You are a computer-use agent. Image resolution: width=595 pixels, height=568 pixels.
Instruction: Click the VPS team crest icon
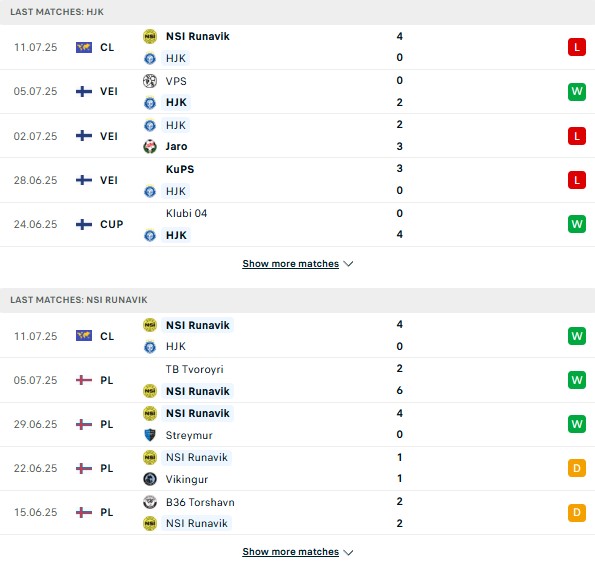tap(150, 81)
